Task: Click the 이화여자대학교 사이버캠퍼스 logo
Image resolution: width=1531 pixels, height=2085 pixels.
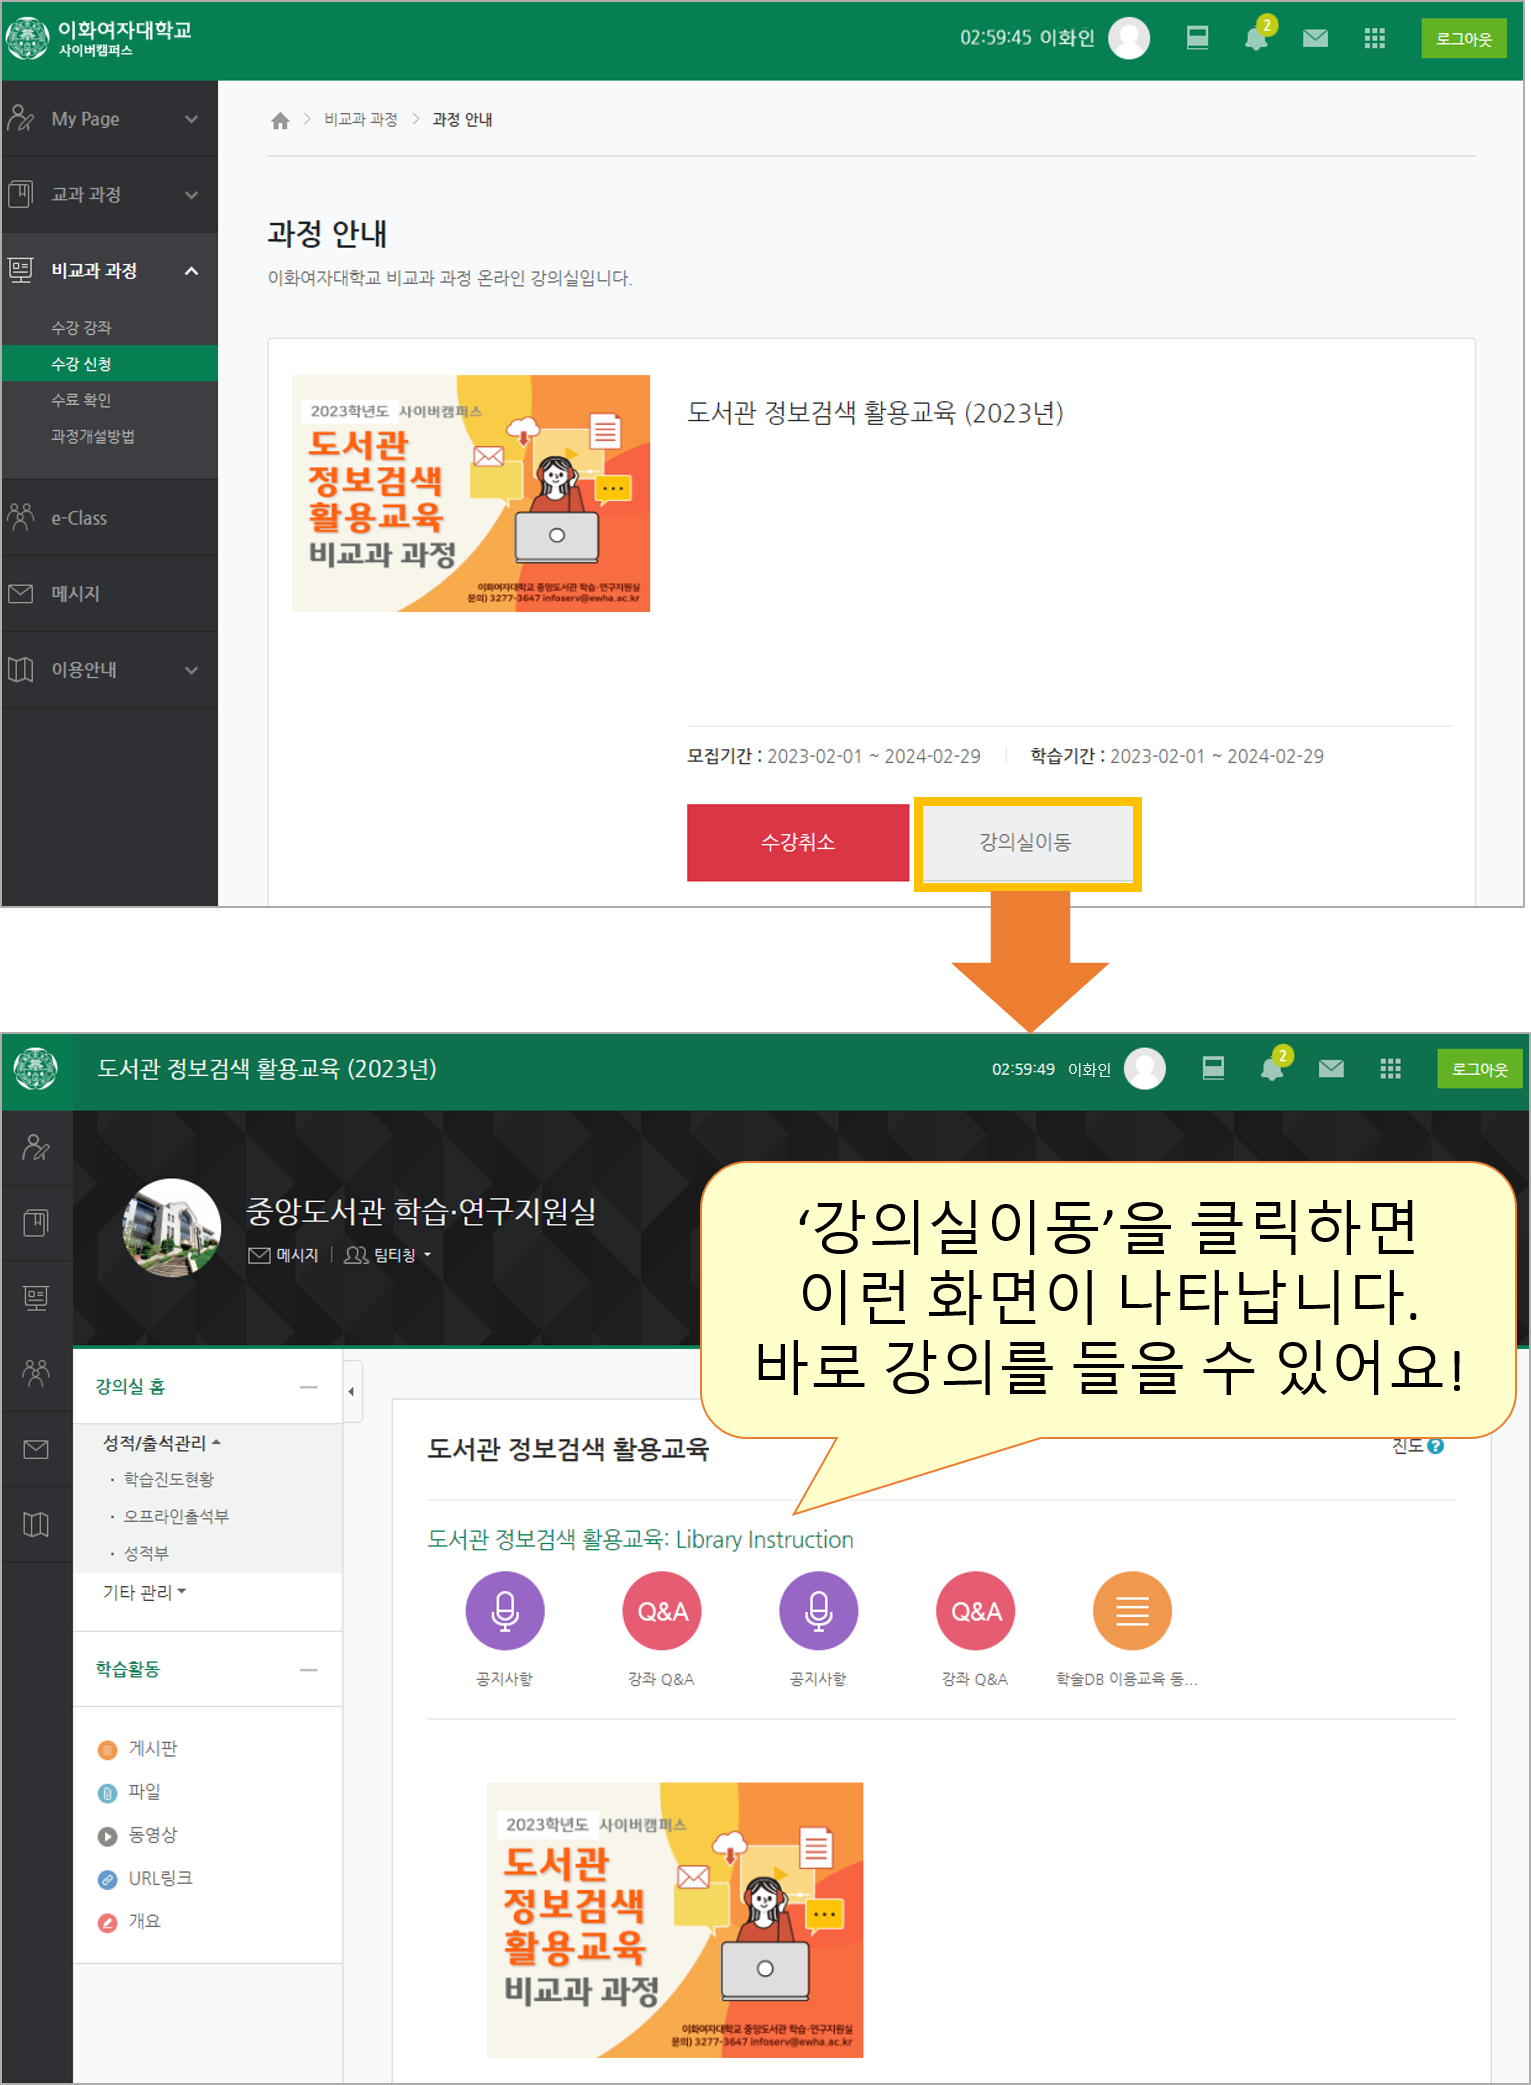Action: [x=98, y=38]
